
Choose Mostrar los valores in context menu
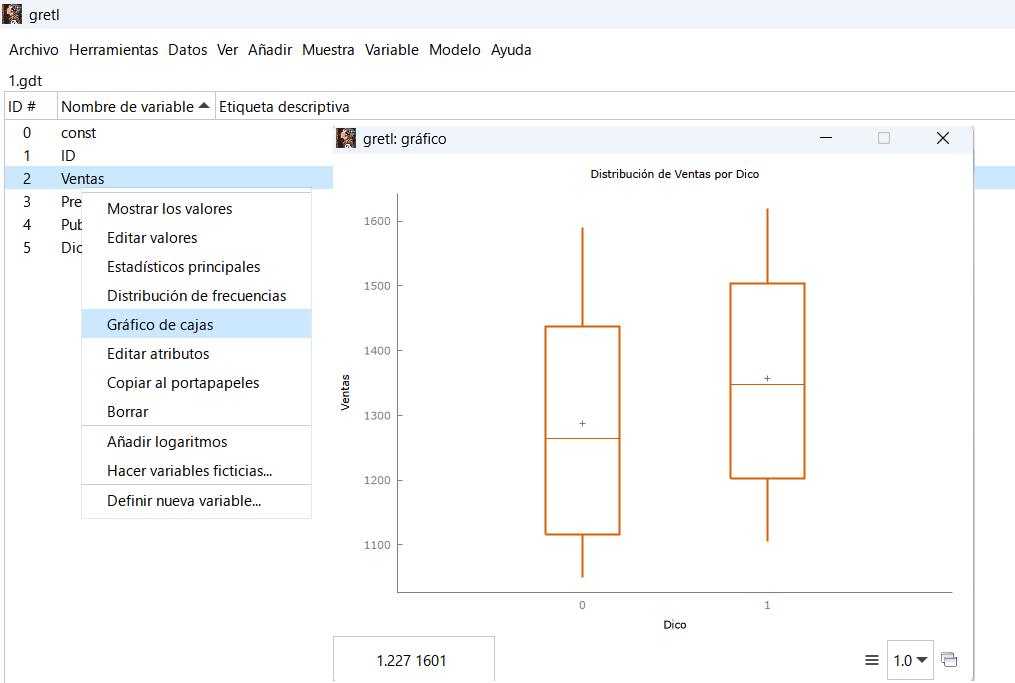click(169, 209)
